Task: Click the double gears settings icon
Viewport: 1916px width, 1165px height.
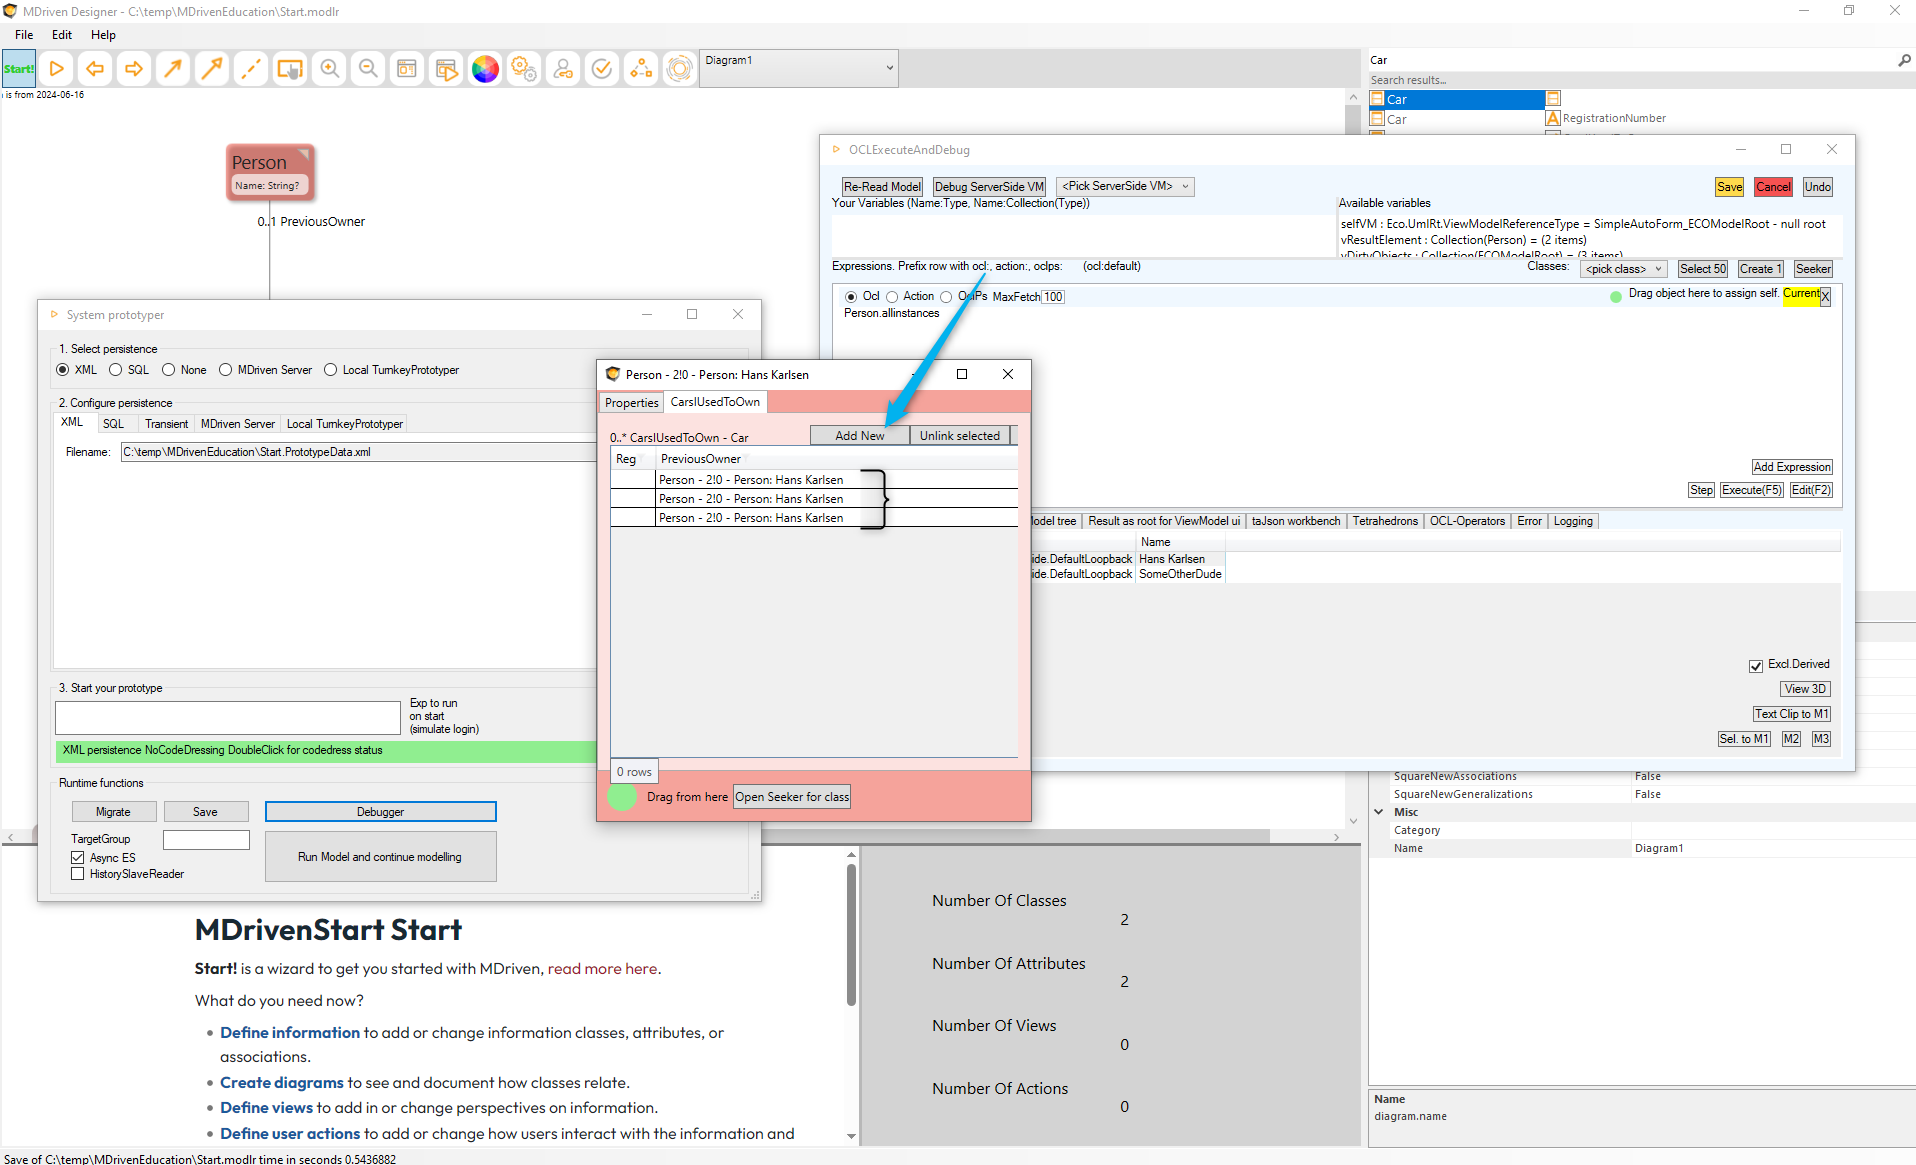Action: (x=524, y=69)
